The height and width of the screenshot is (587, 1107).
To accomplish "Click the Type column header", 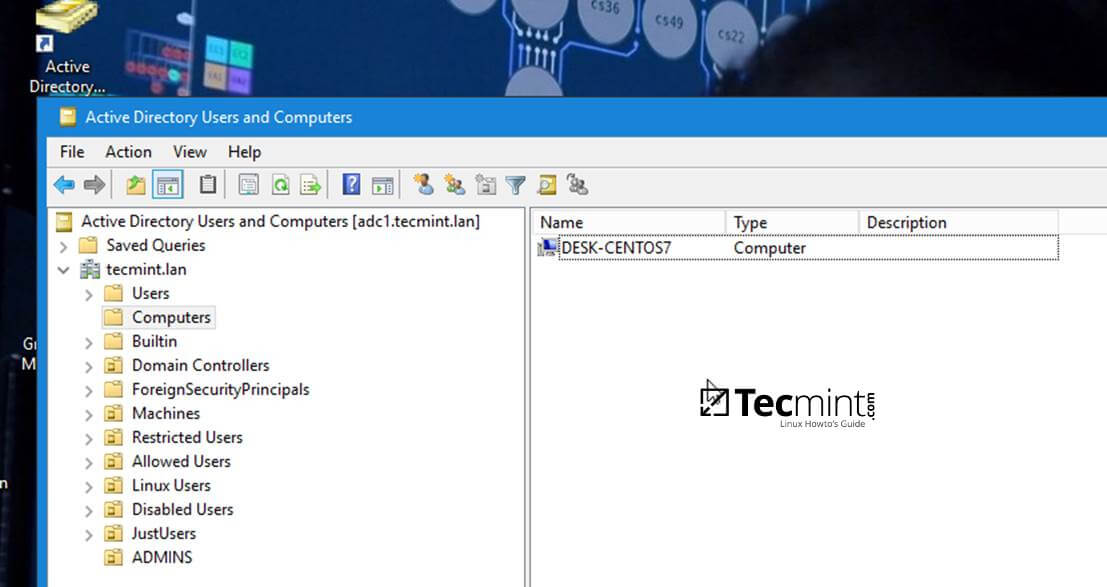I will click(x=790, y=222).
